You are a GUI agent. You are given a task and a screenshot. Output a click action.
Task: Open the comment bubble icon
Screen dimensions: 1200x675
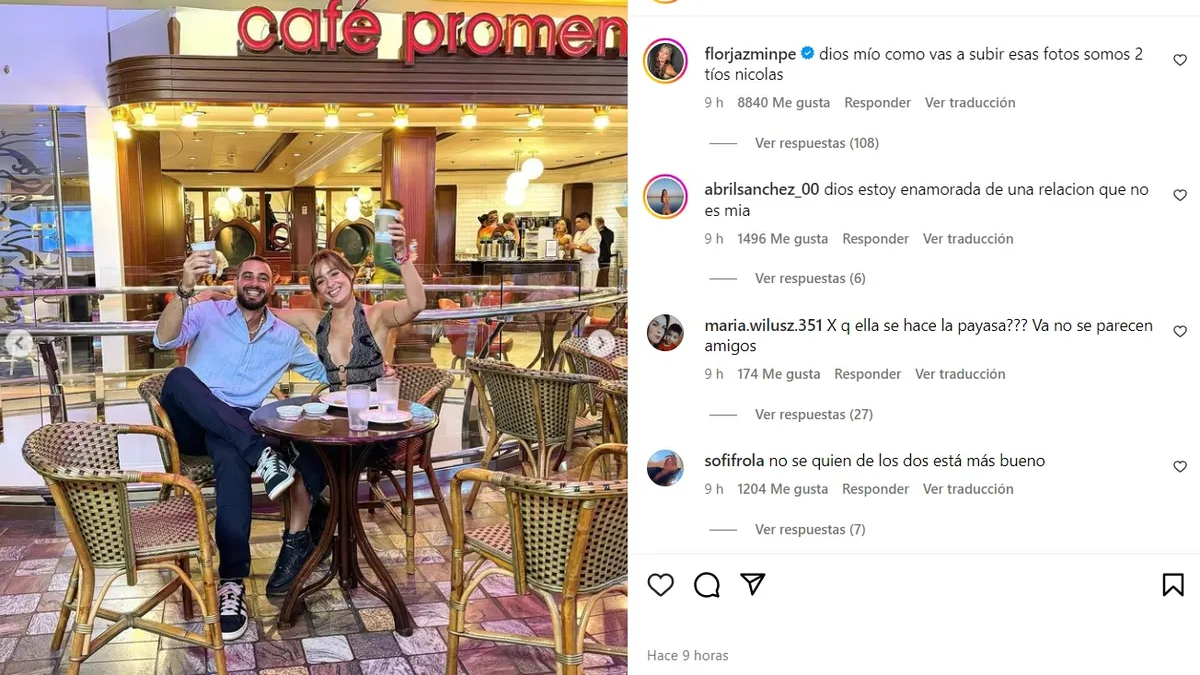(707, 585)
